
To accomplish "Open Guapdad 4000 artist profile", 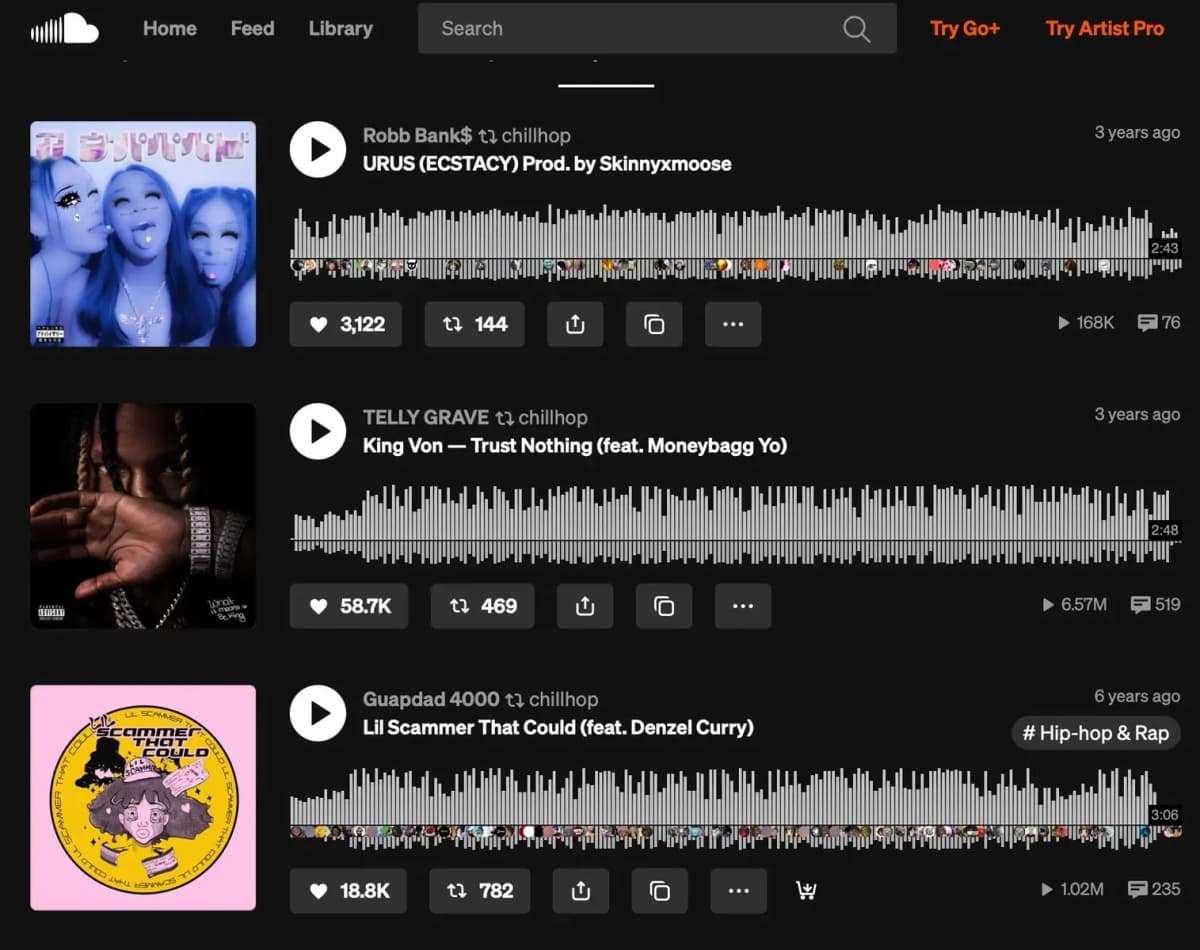I will [x=431, y=699].
